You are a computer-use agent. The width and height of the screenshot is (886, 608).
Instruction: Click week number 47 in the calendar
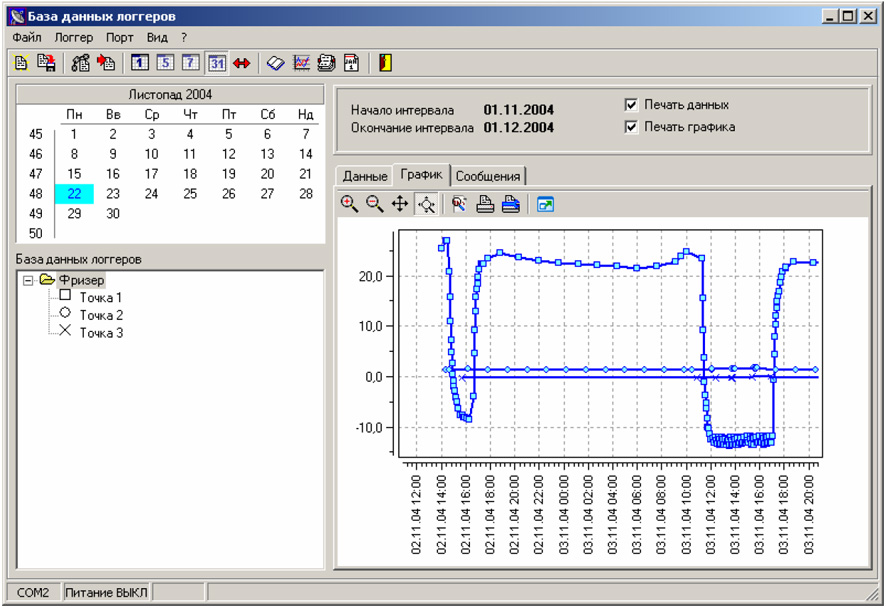(x=36, y=174)
